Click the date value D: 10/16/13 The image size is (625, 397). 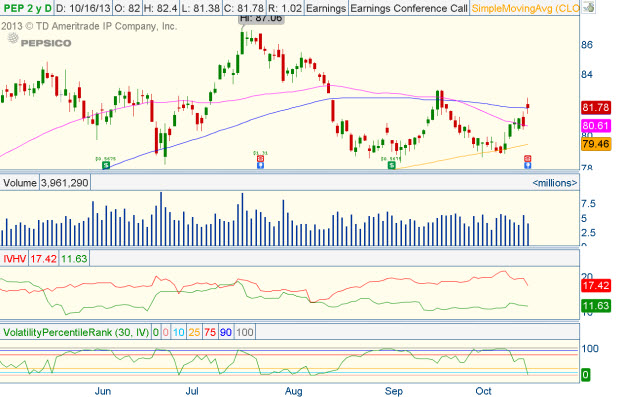point(83,8)
